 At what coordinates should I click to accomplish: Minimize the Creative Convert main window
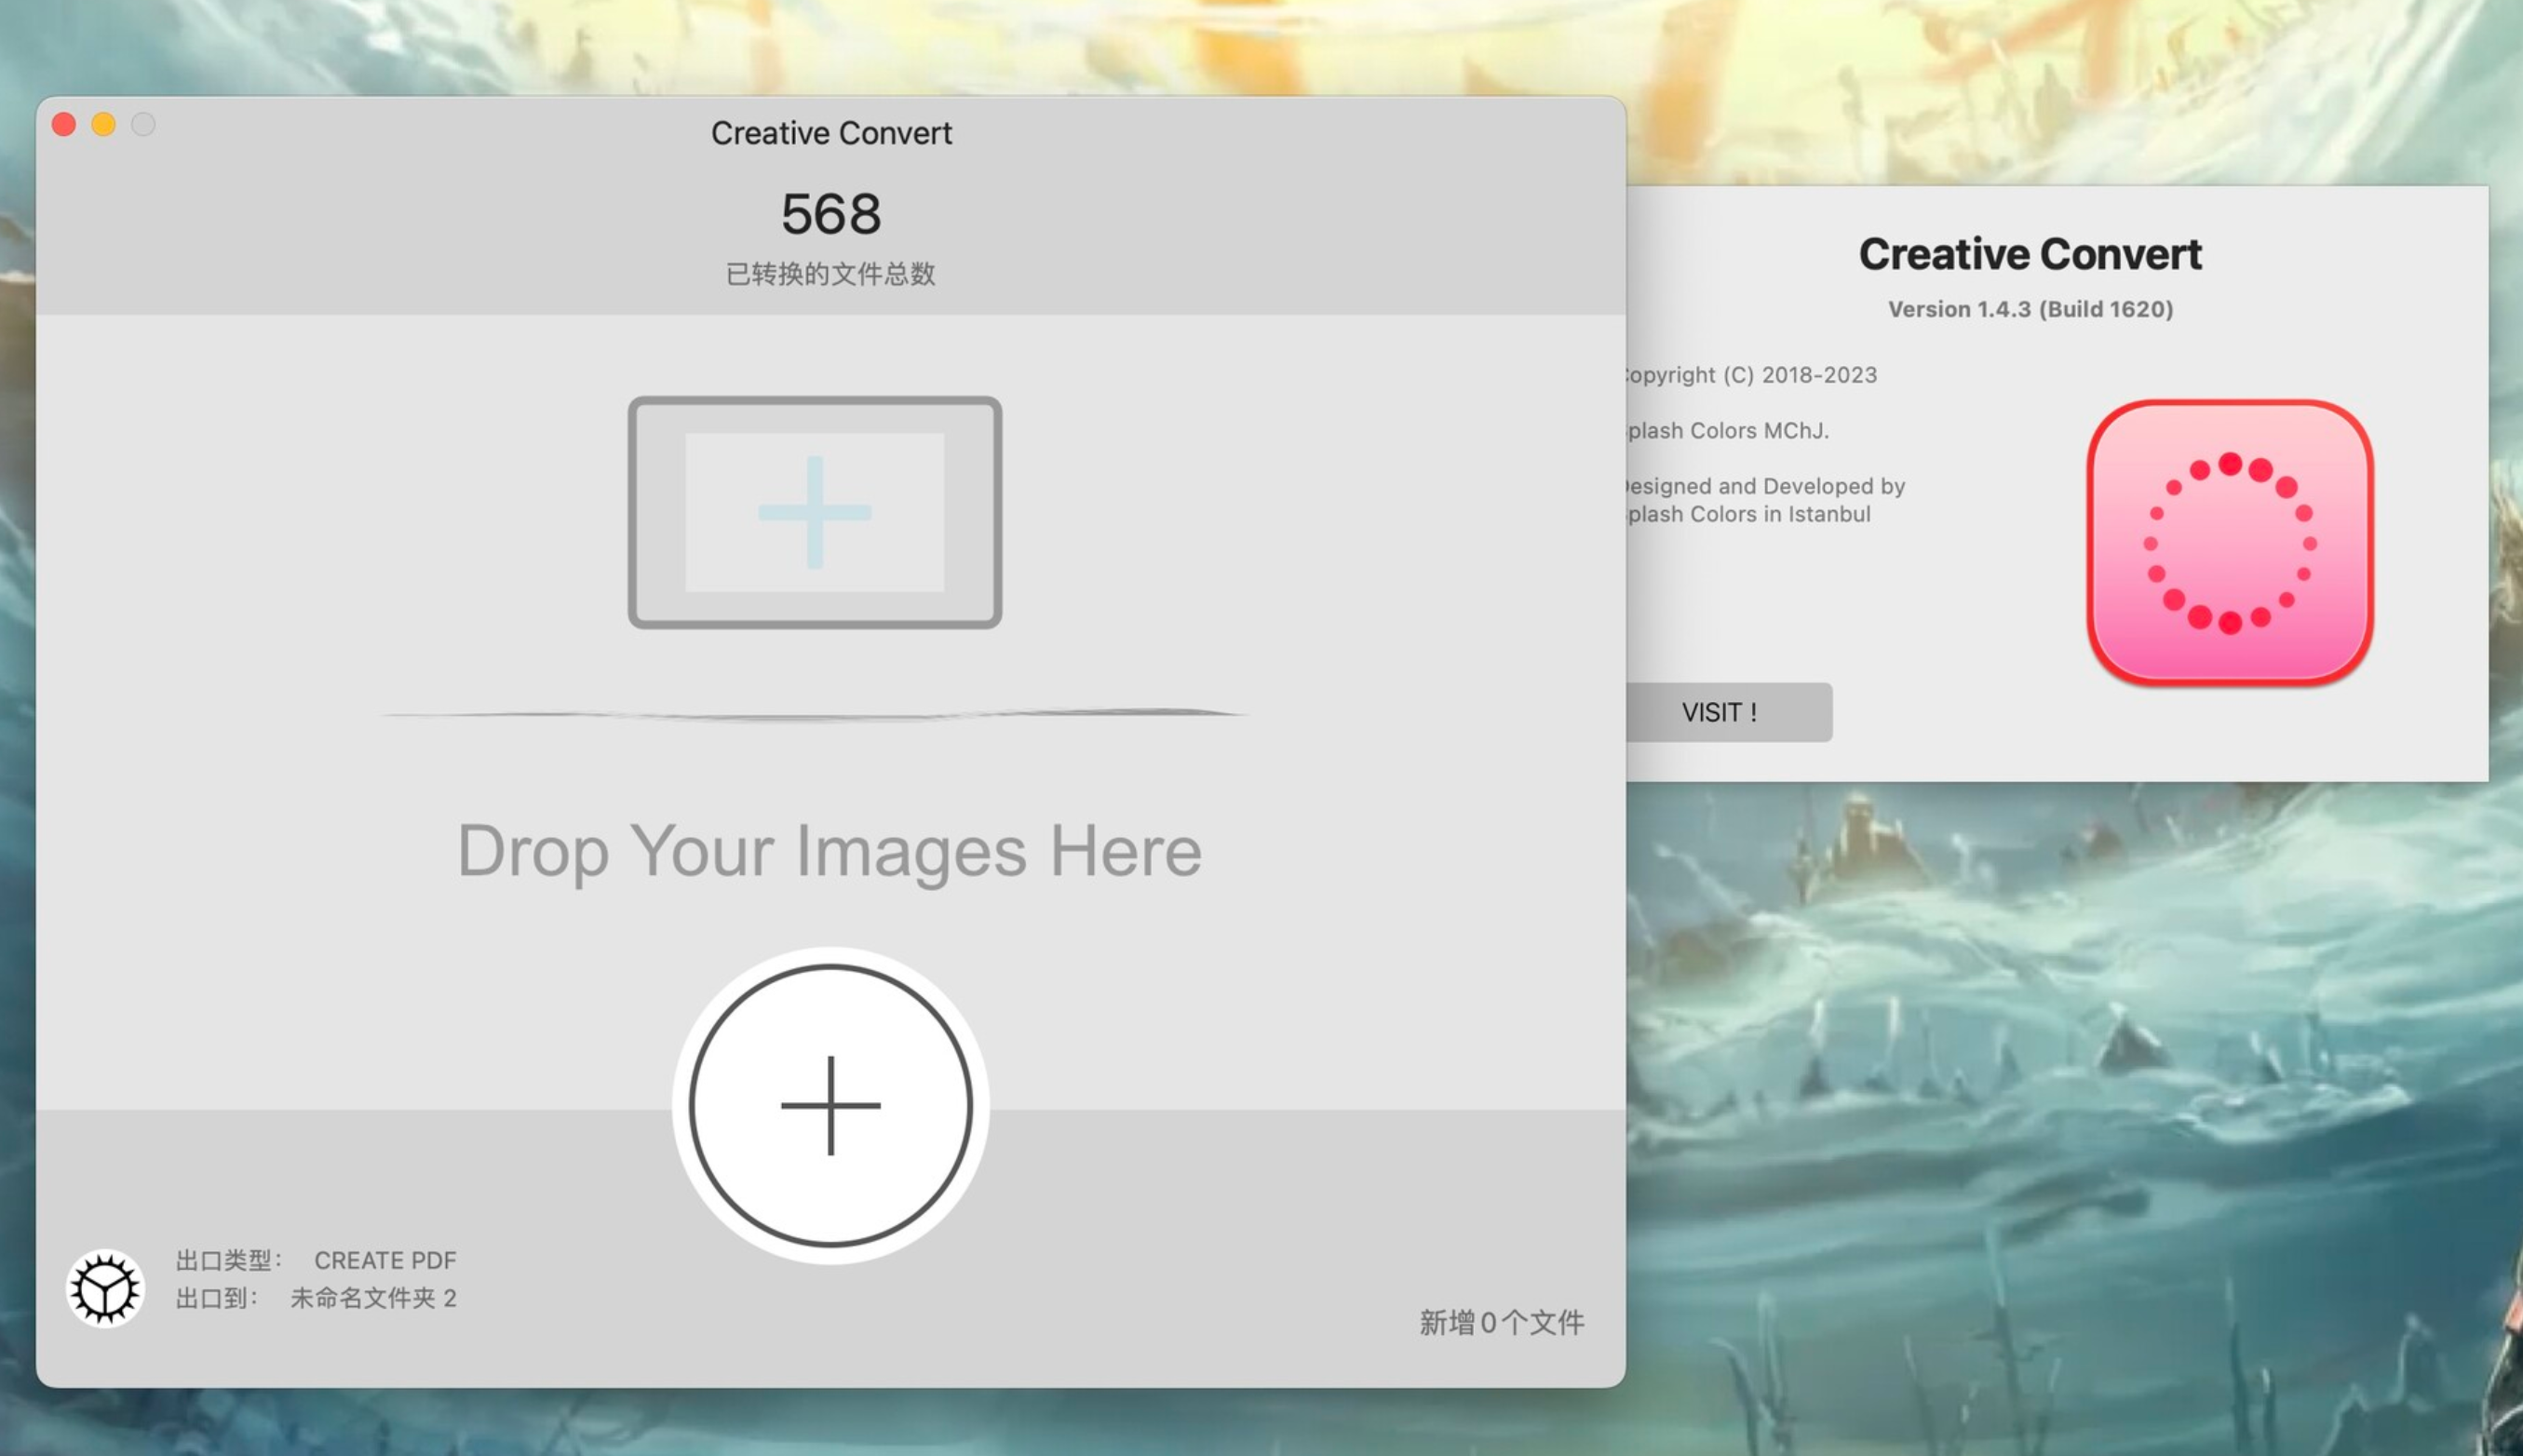point(104,124)
